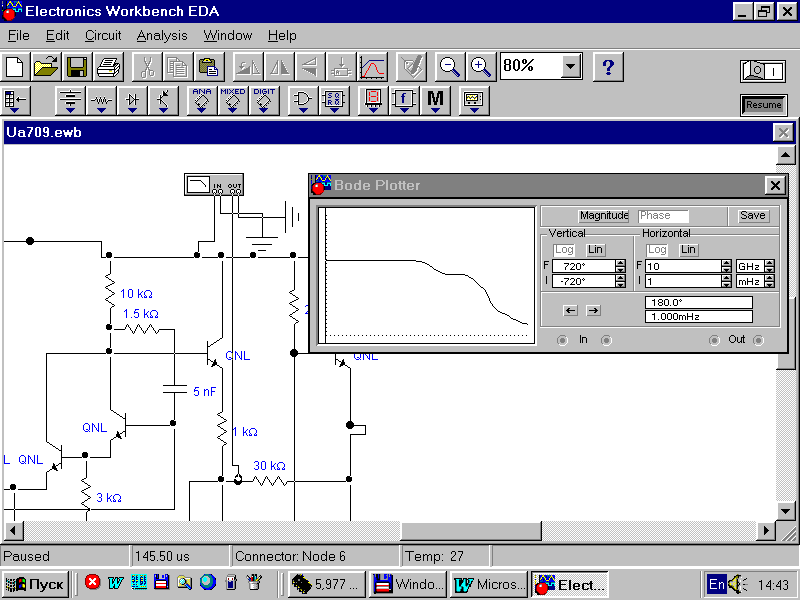Open the Instruments parts bin

[473, 101]
